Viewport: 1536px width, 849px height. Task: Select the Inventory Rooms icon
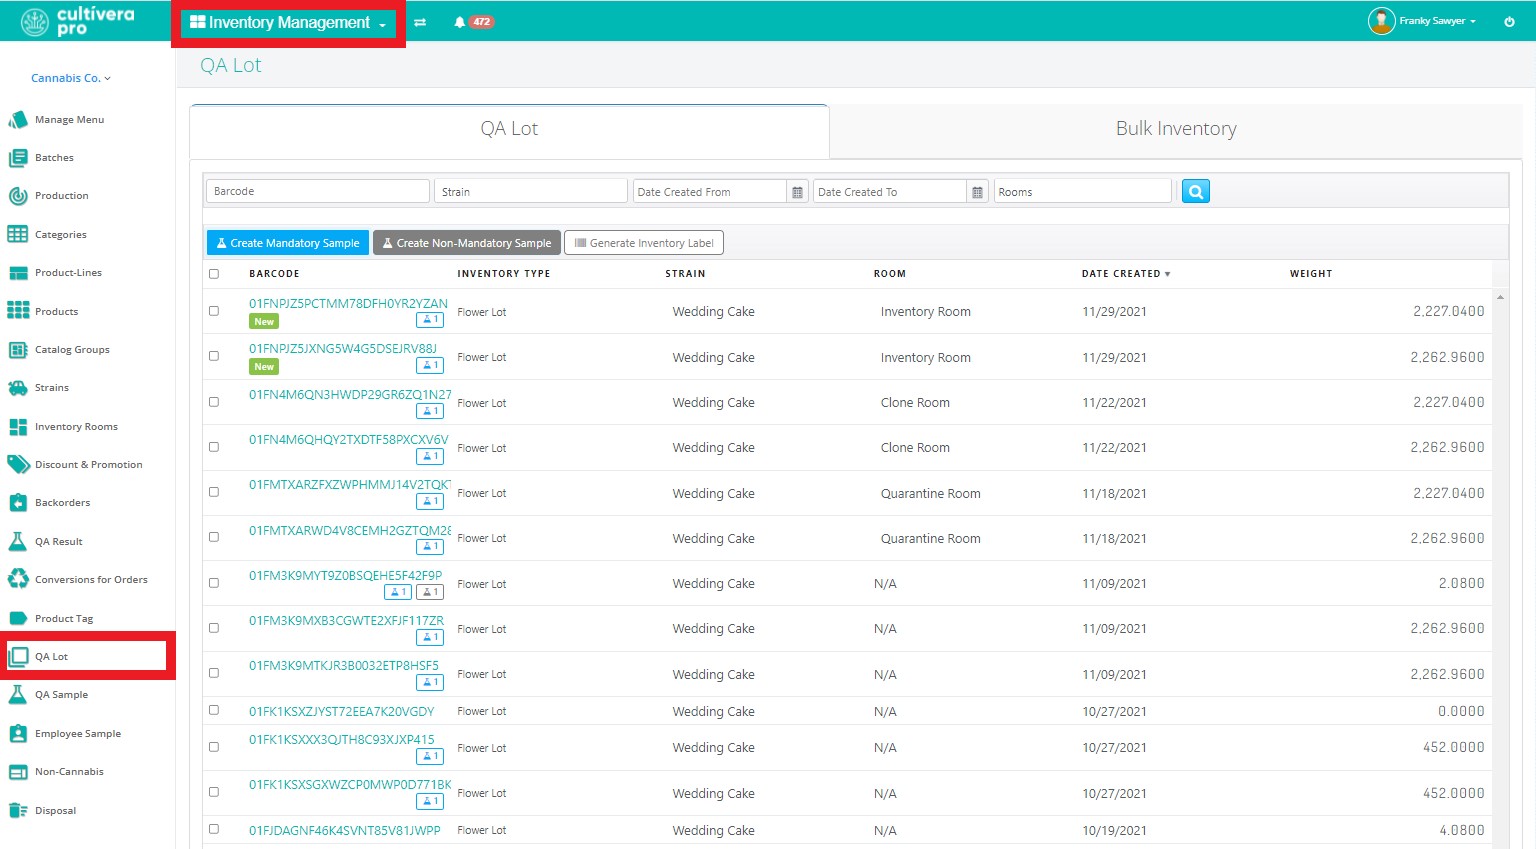(18, 427)
